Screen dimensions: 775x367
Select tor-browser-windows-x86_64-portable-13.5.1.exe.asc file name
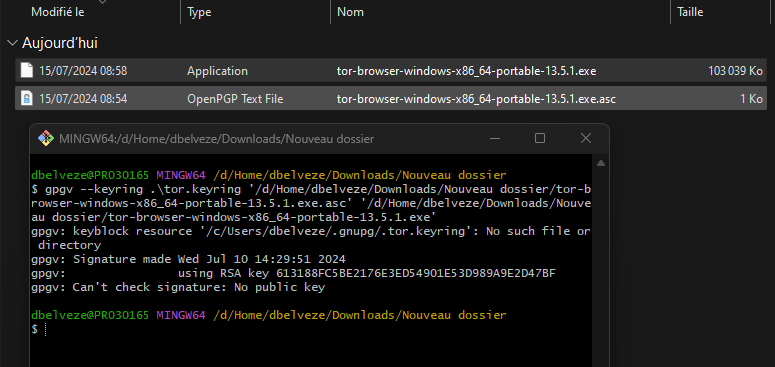[x=476, y=99]
